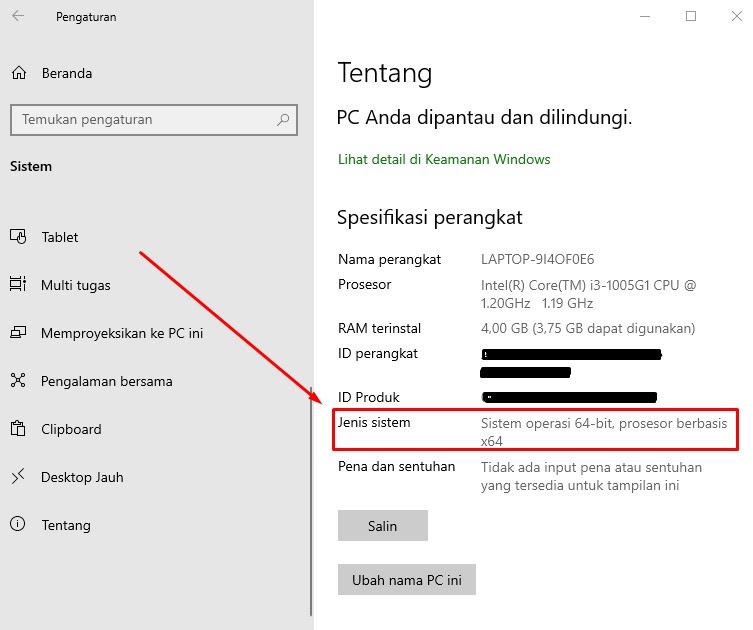Screen dimensions: 753x630
Task: Click the back arrow in Pengaturan
Action: 18,16
